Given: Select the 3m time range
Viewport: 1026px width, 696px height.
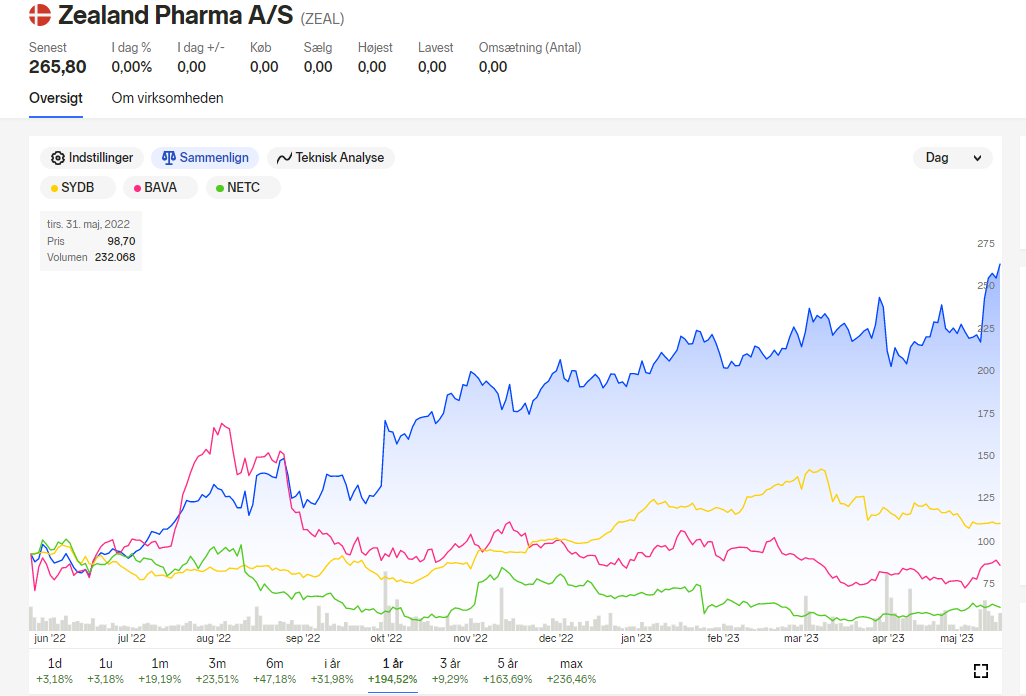Looking at the screenshot, I should (x=217, y=671).
